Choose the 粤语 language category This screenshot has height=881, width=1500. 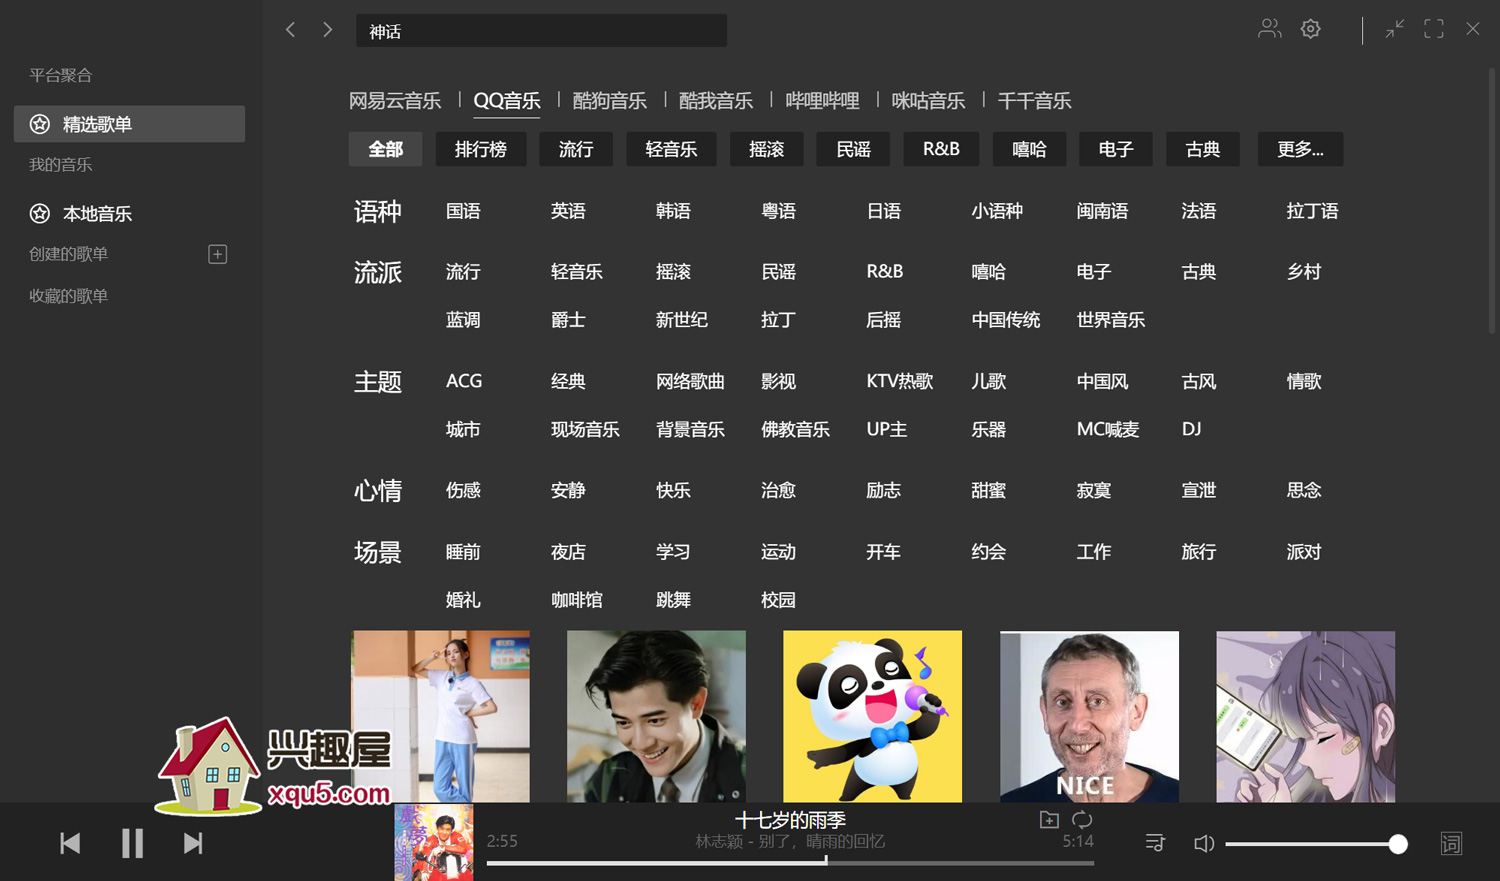pos(778,211)
